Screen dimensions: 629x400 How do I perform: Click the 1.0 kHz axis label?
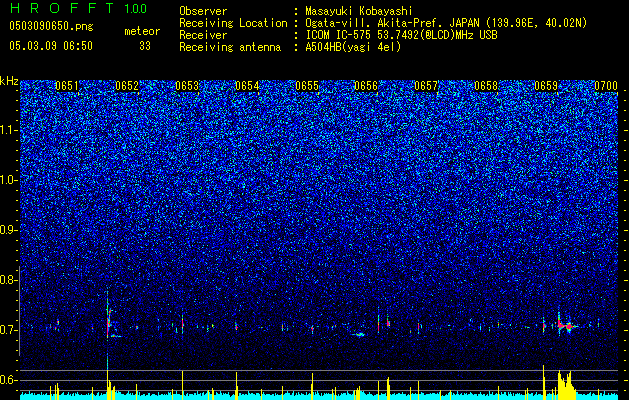(x=9, y=180)
